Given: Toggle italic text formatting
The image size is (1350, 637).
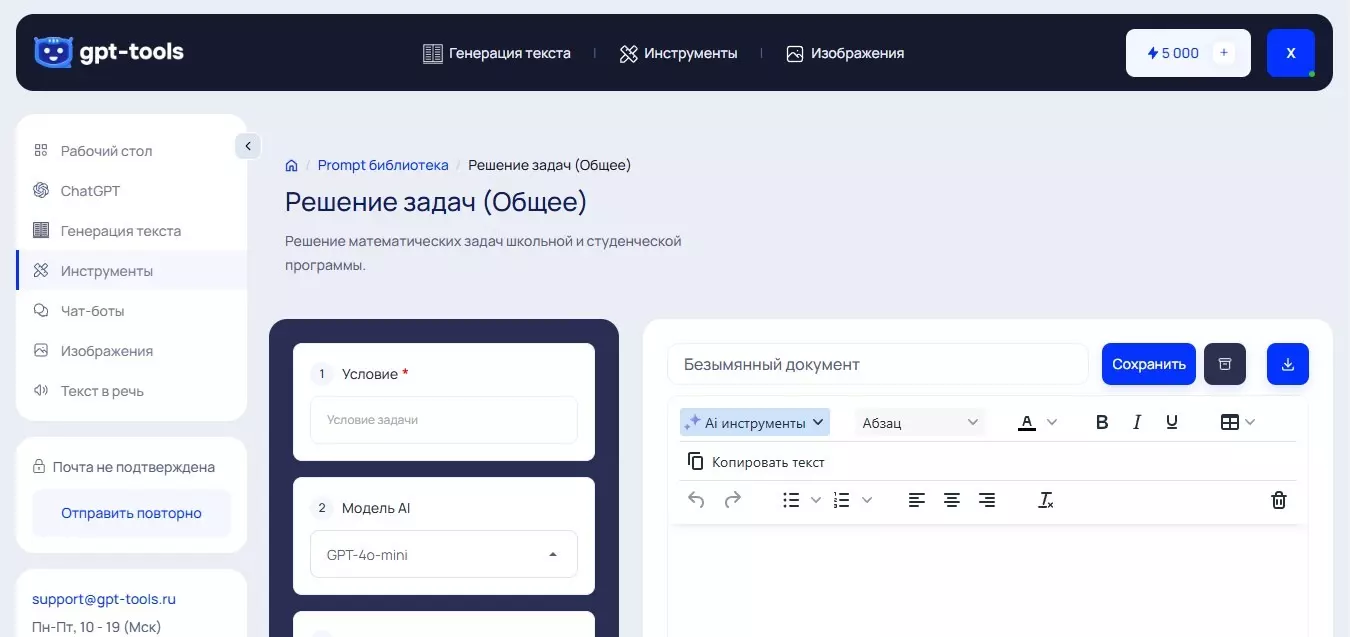Looking at the screenshot, I should coord(1137,422).
